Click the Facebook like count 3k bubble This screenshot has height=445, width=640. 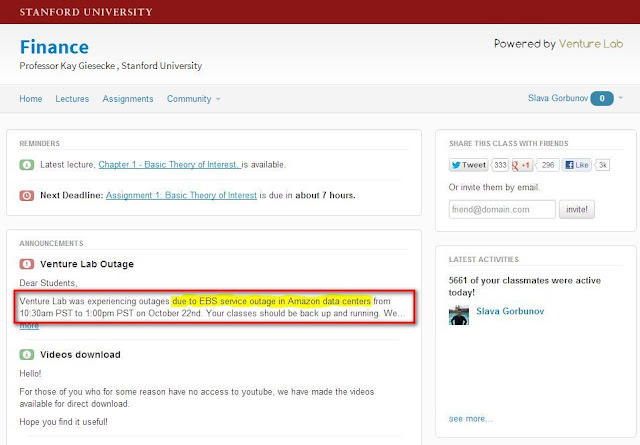pyautogui.click(x=602, y=165)
